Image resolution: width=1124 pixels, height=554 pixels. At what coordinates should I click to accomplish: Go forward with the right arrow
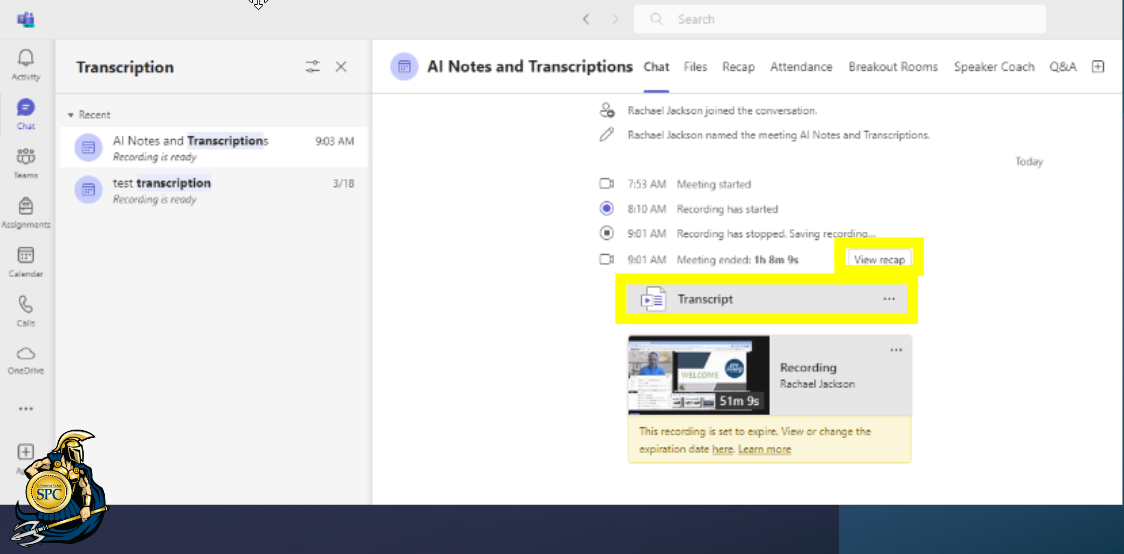pos(614,19)
